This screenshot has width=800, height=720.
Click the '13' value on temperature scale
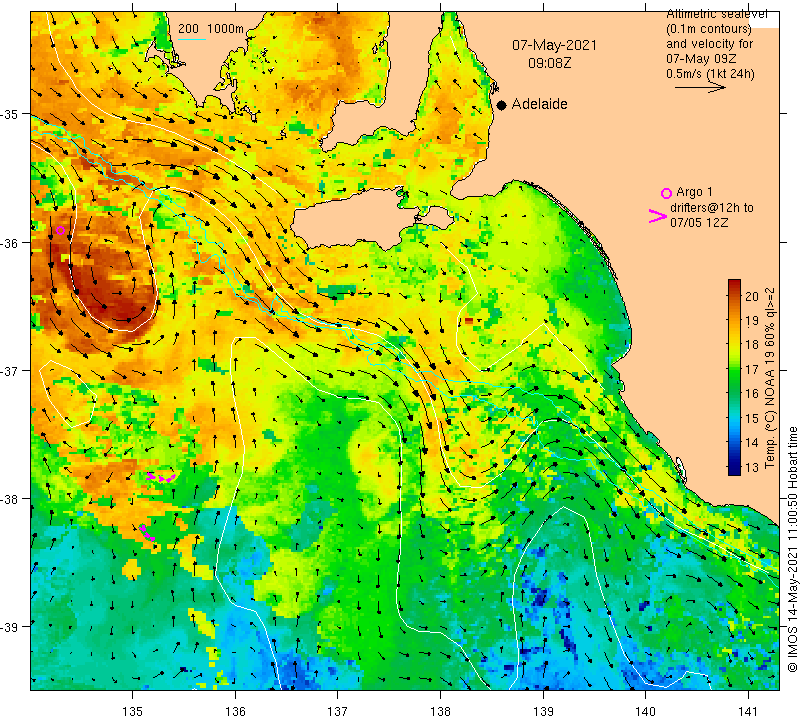752,467
